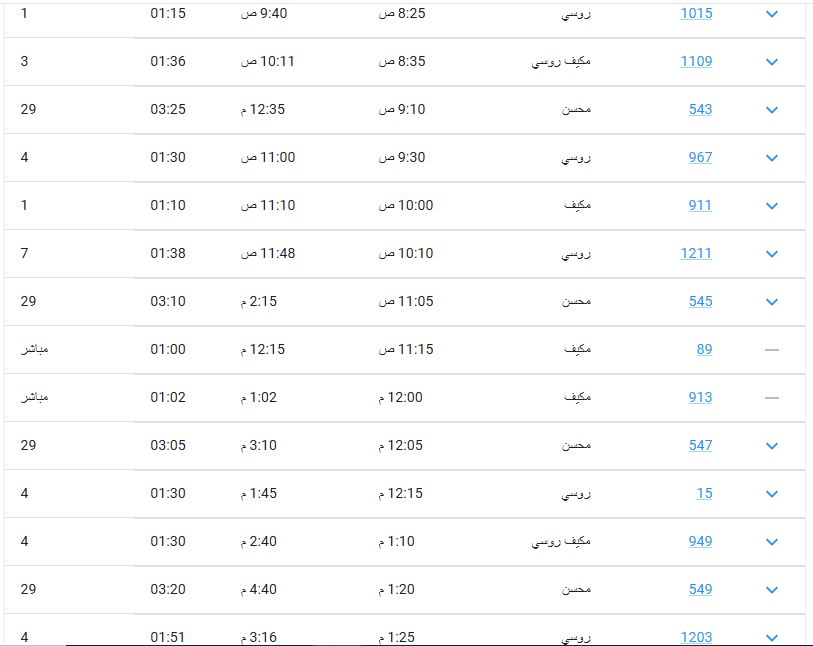Open train number 1203 link

(x=696, y=637)
